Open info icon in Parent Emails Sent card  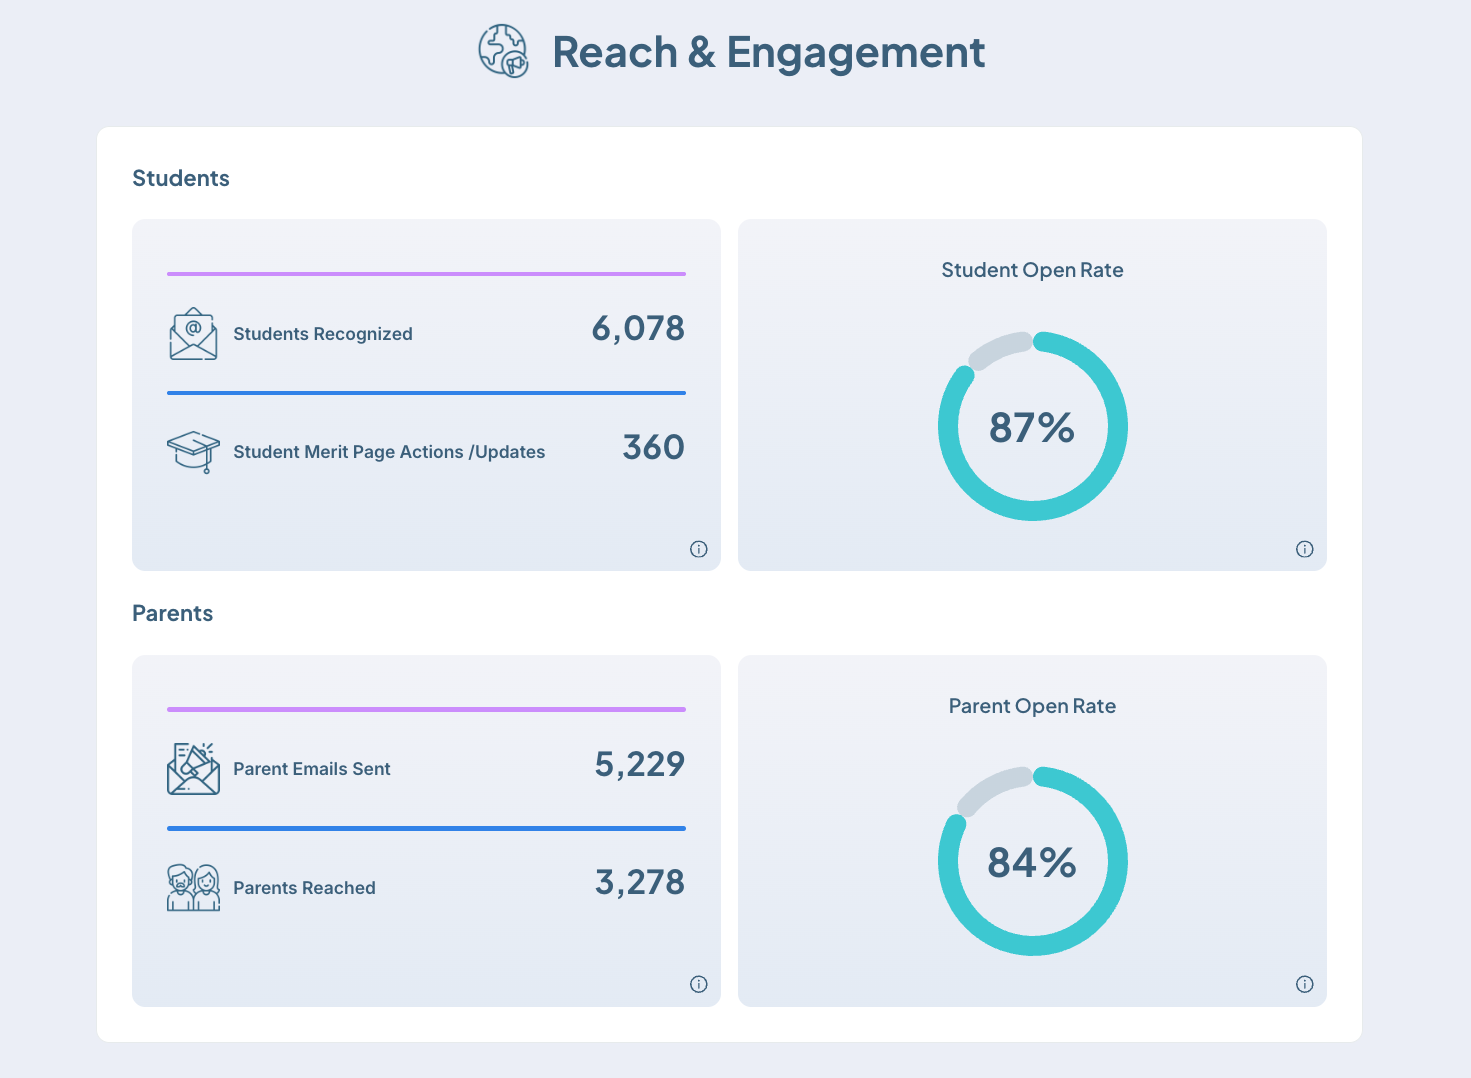[x=699, y=984]
